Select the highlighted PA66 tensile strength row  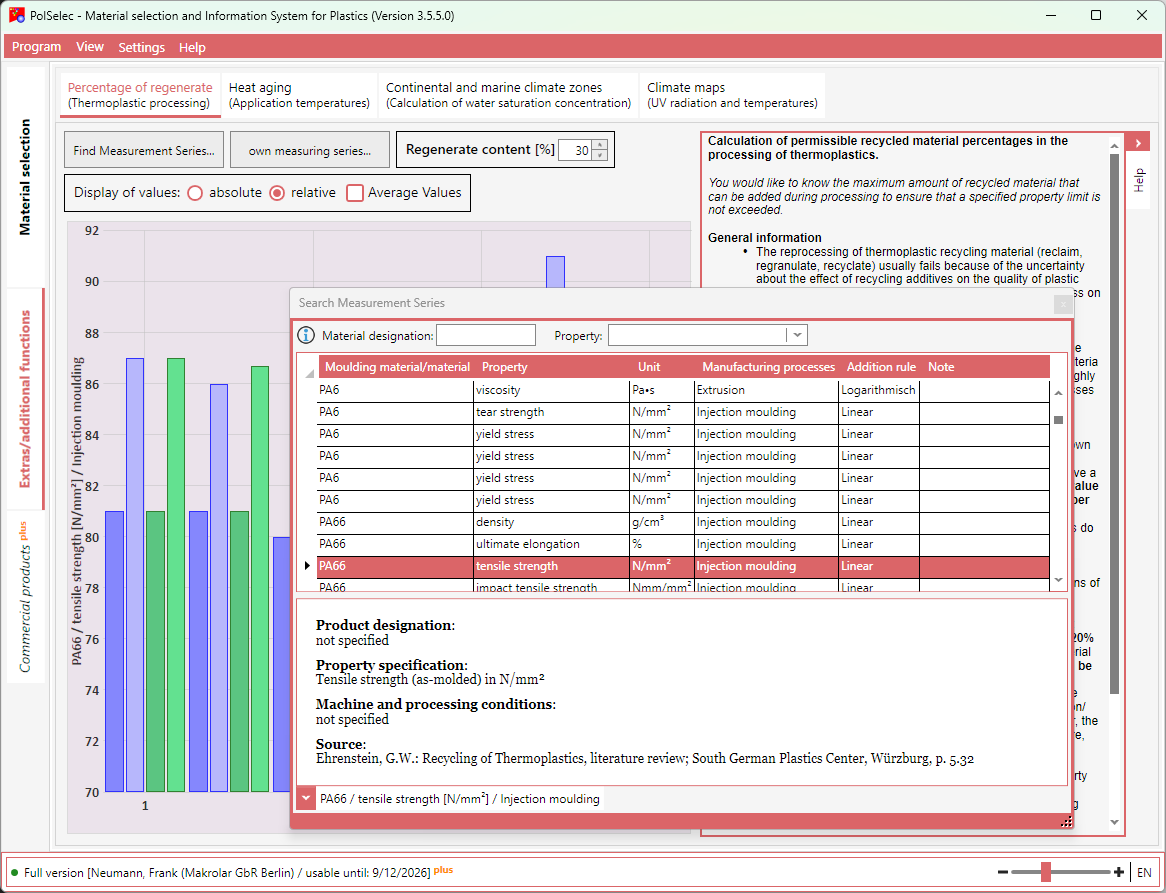point(683,566)
